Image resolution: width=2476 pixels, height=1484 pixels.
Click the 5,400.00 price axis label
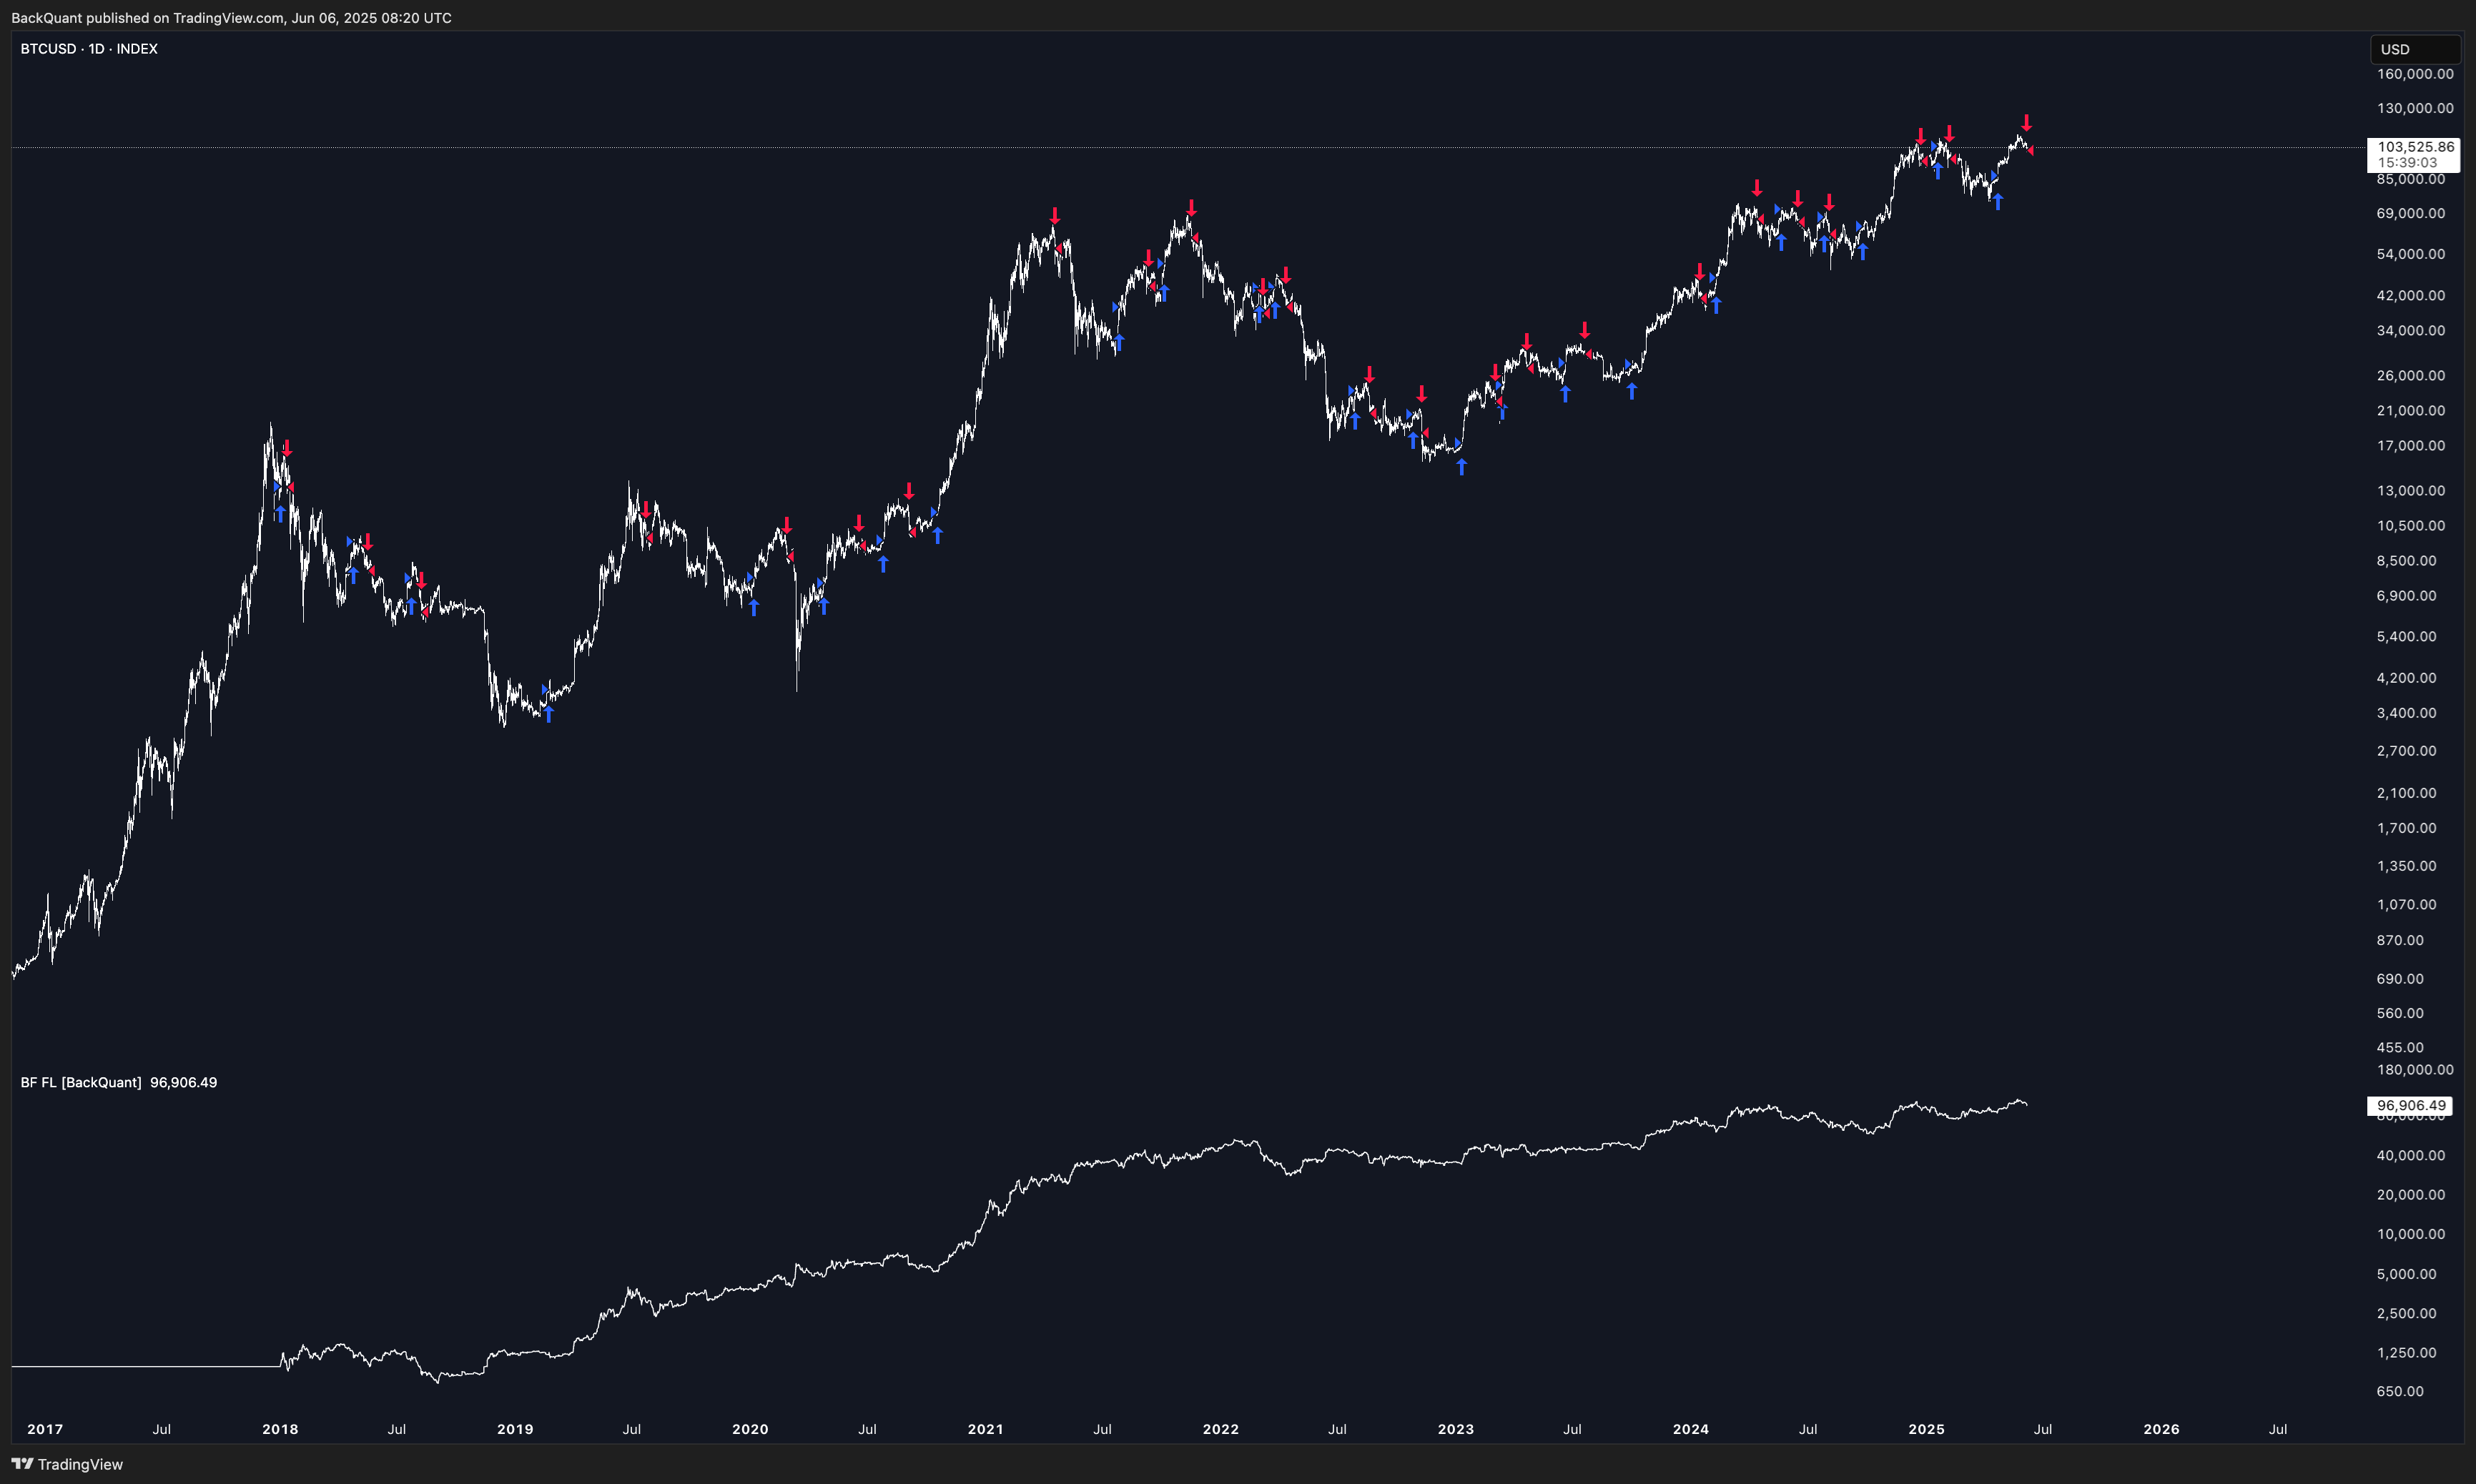[2407, 636]
